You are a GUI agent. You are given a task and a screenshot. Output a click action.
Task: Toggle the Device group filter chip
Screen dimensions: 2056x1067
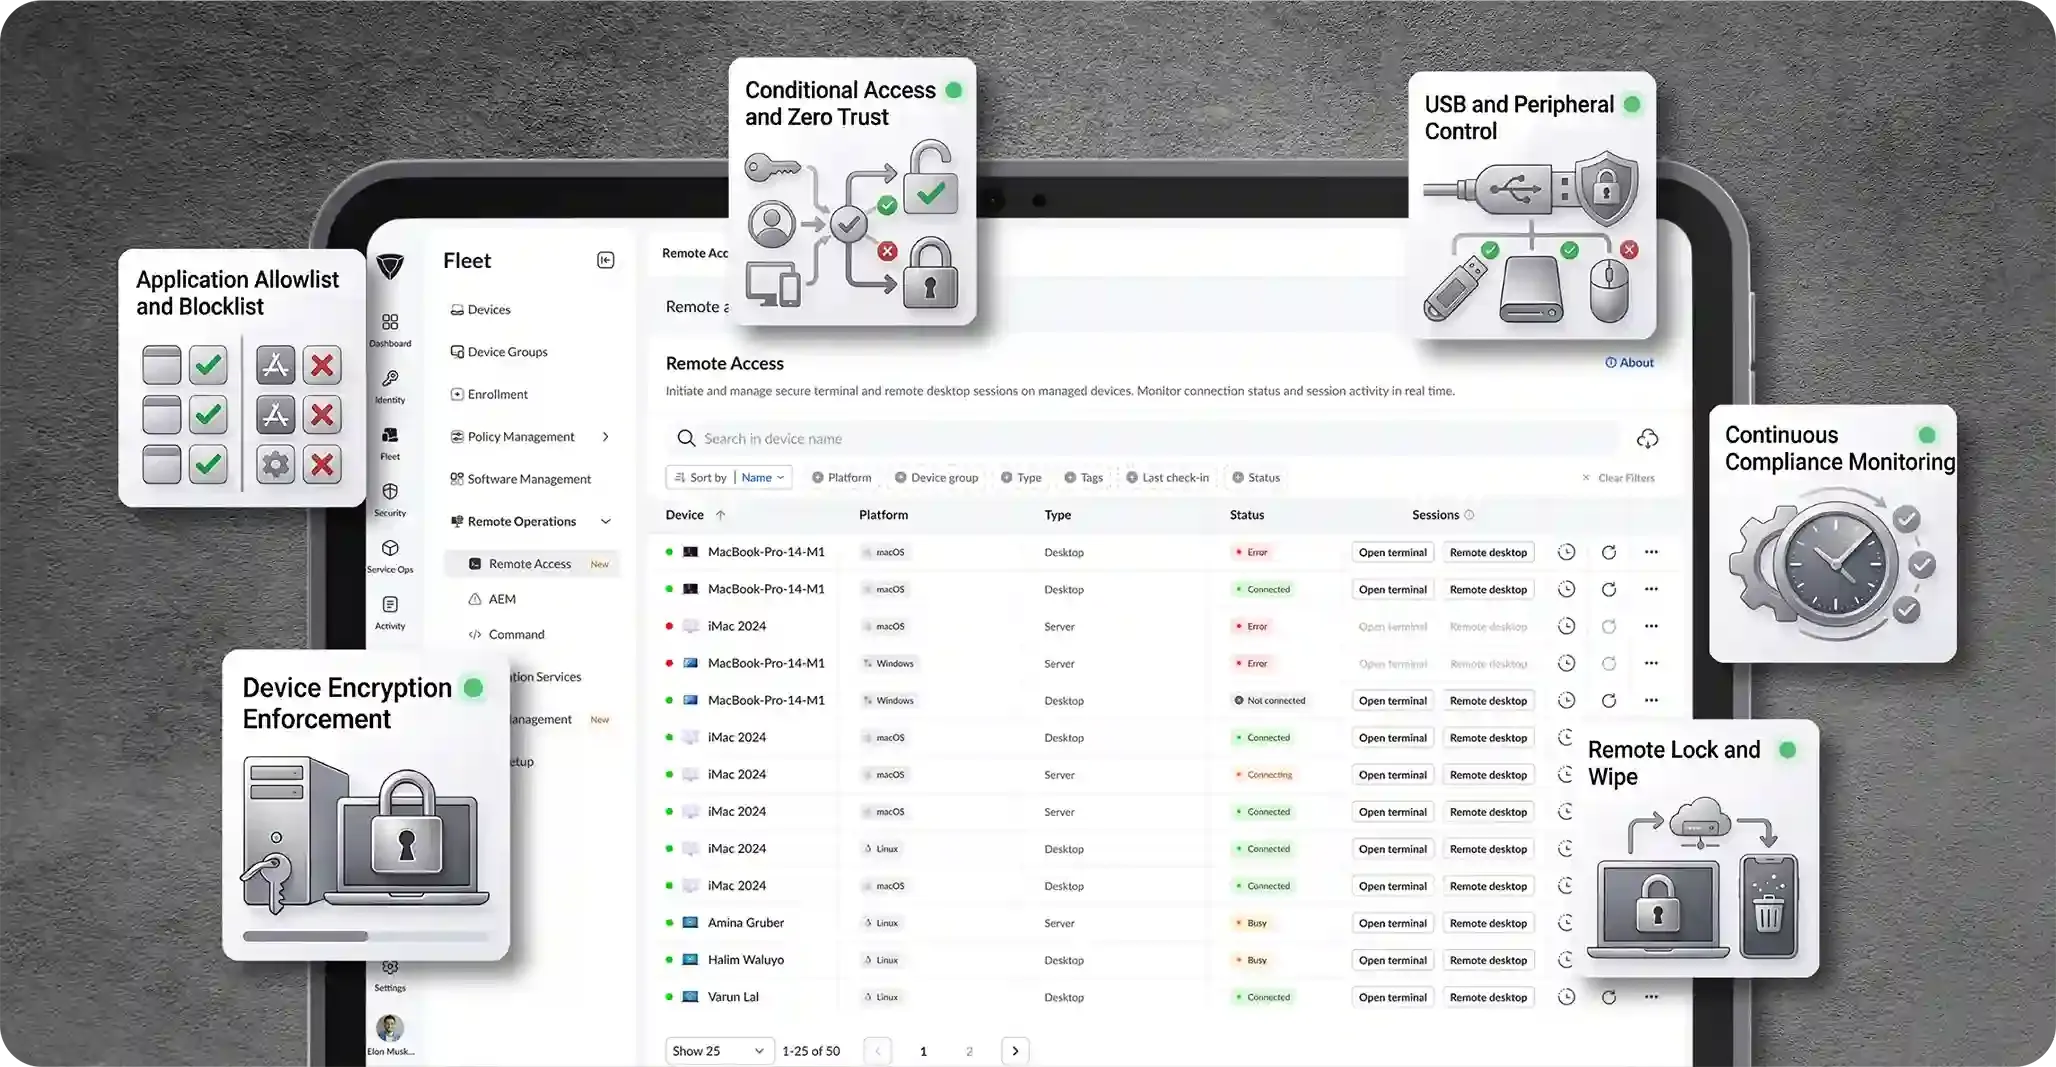(936, 478)
